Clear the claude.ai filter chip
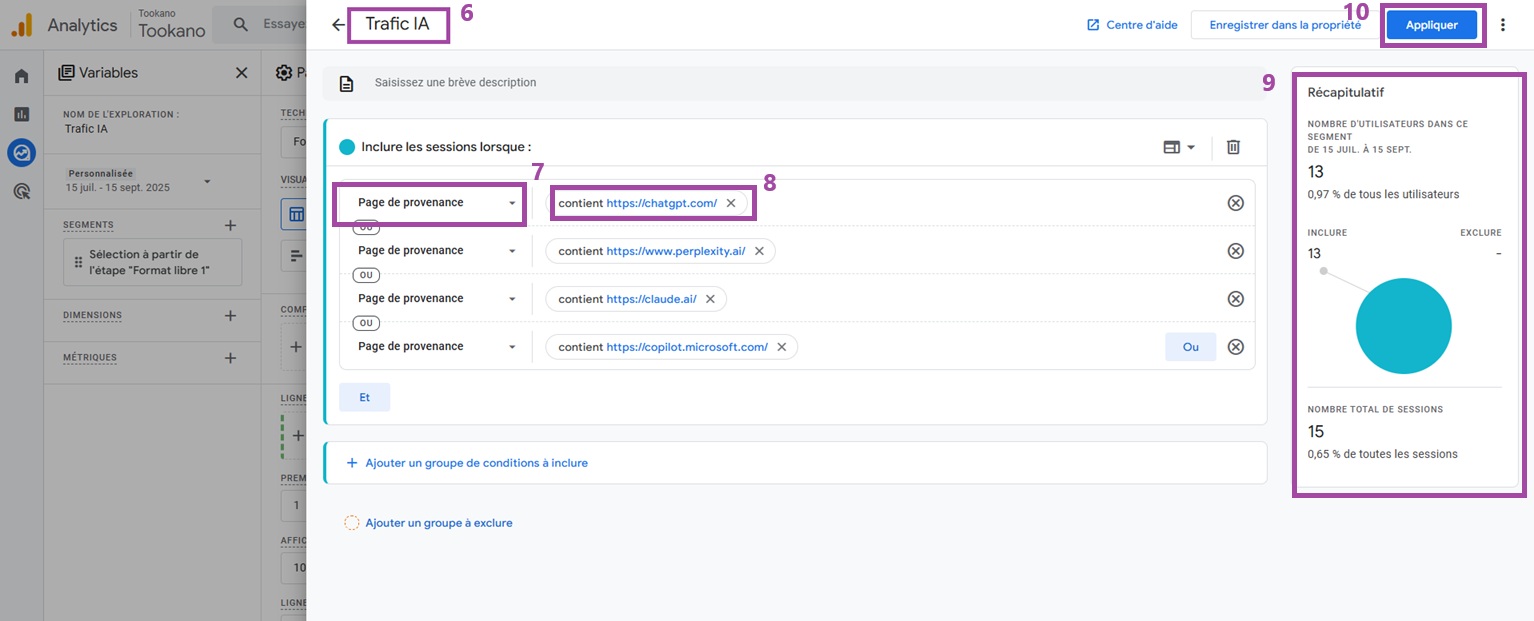The height and width of the screenshot is (621, 1534). click(710, 299)
